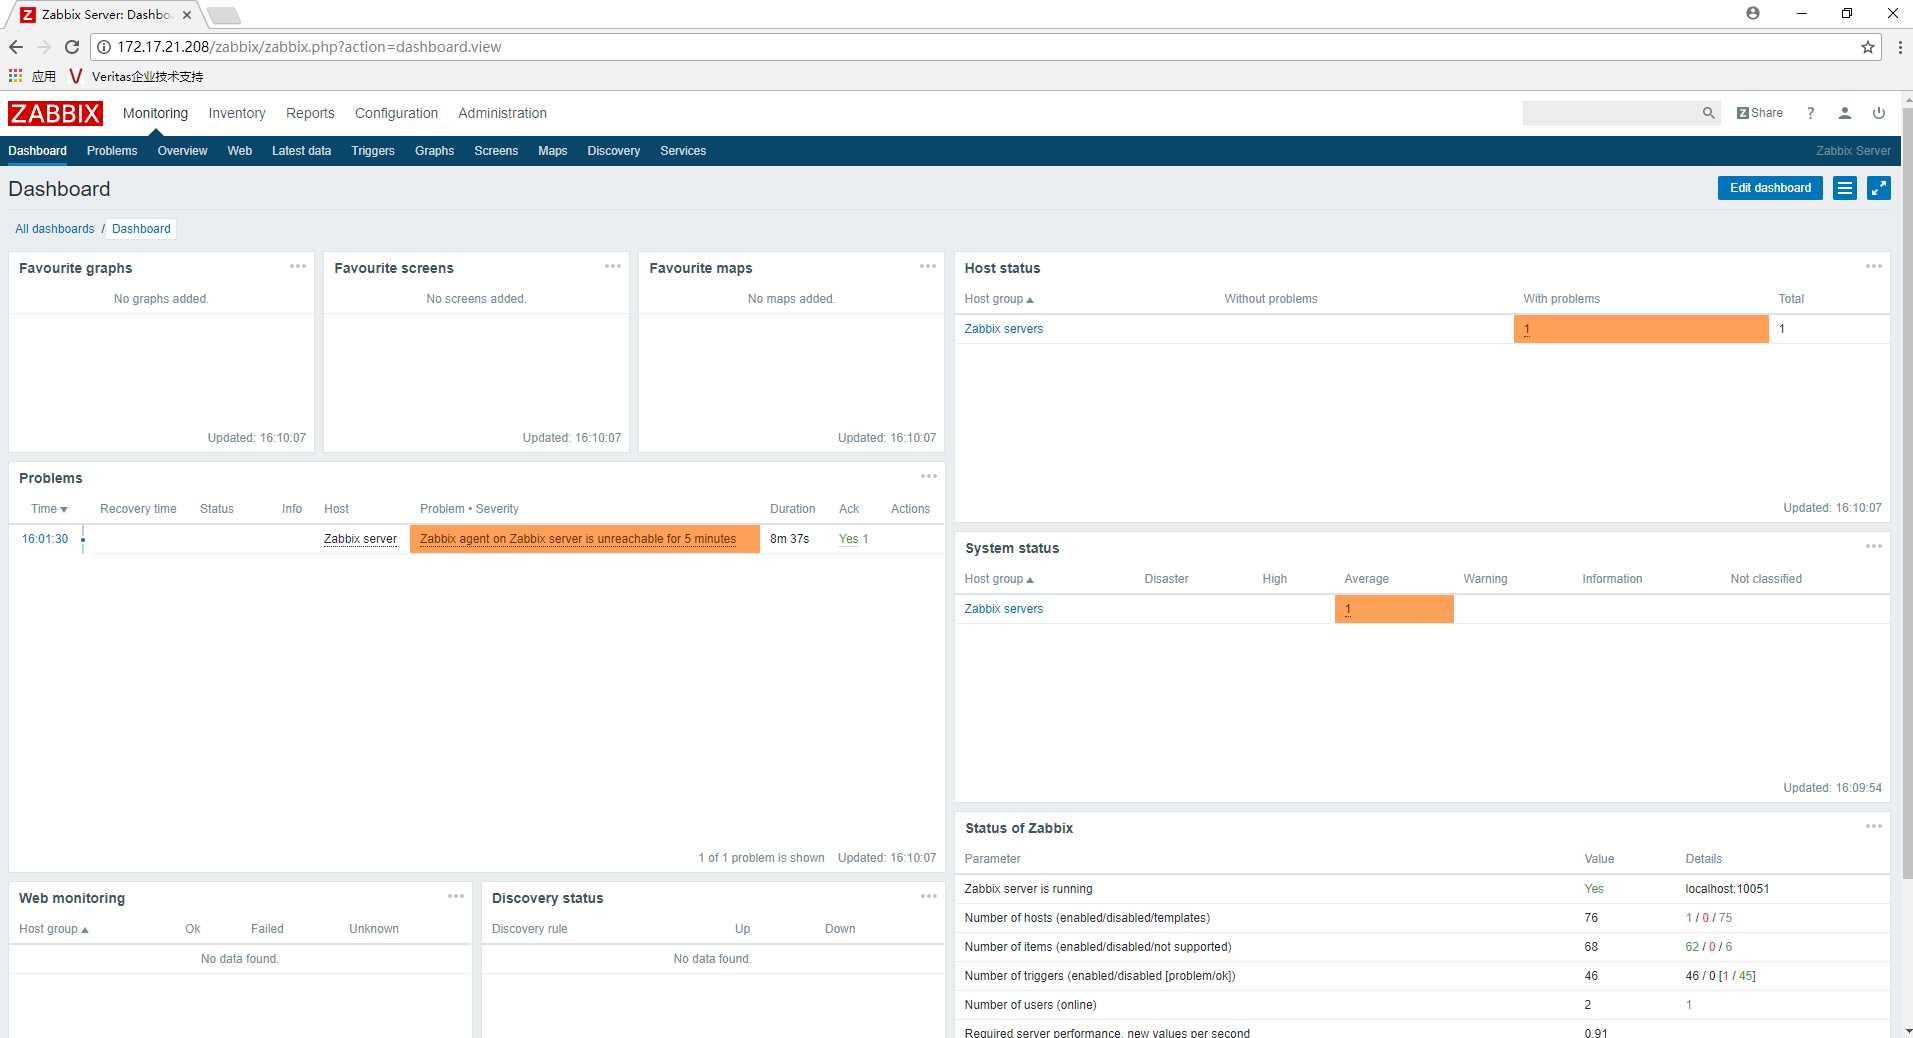Screen dimensions: 1913x1038
Task: Open Favourite screens widget menu dots
Action: pos(613,266)
